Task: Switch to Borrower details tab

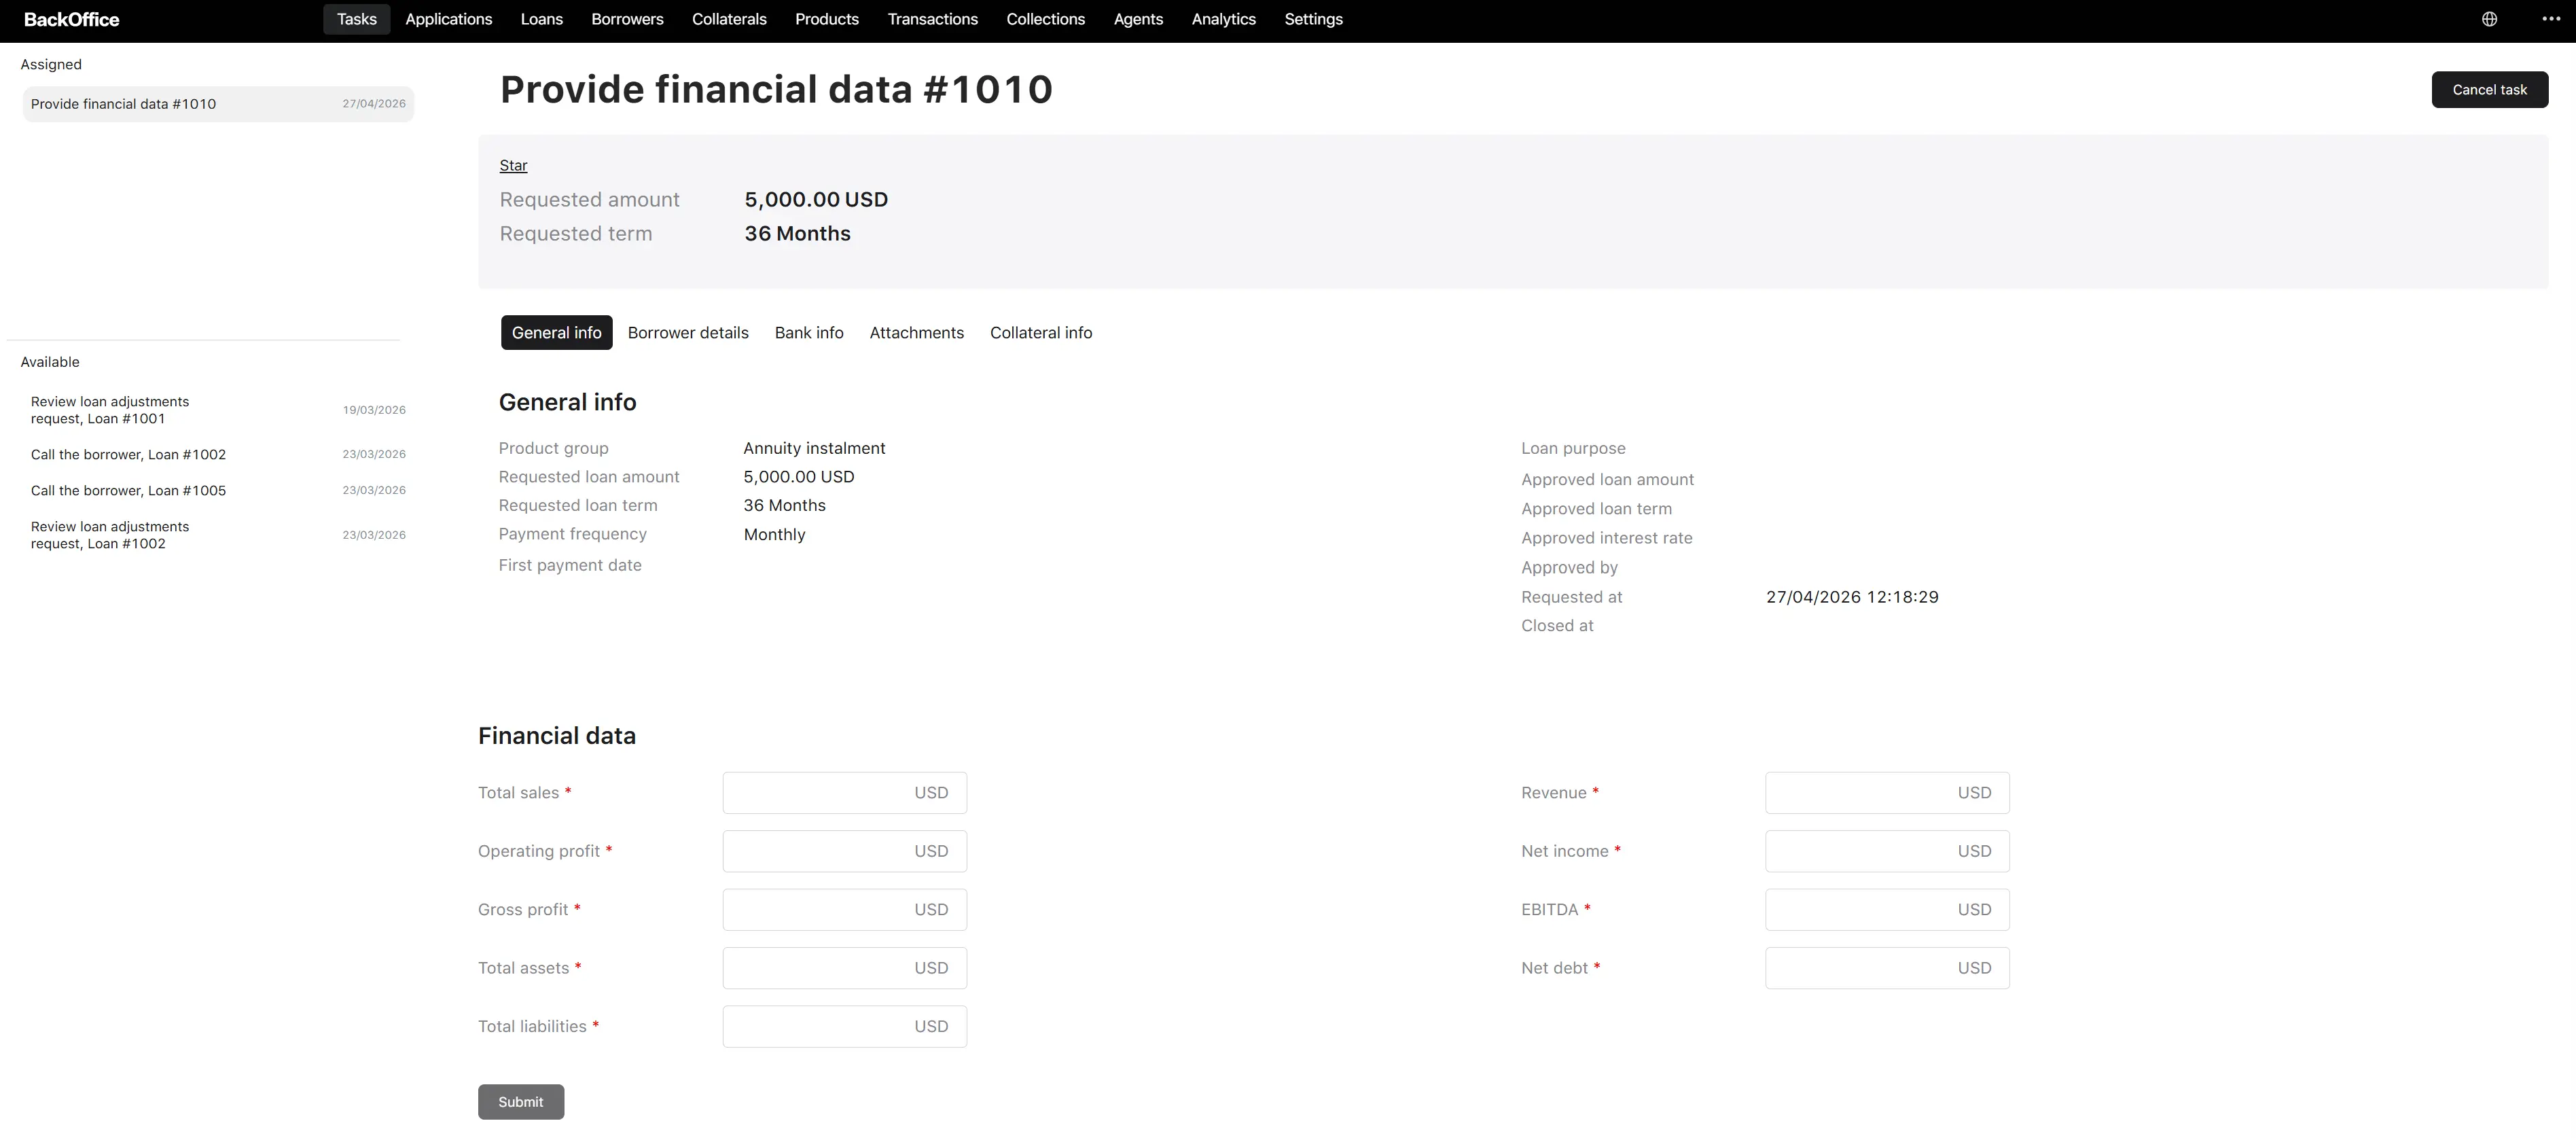Action: 688,333
